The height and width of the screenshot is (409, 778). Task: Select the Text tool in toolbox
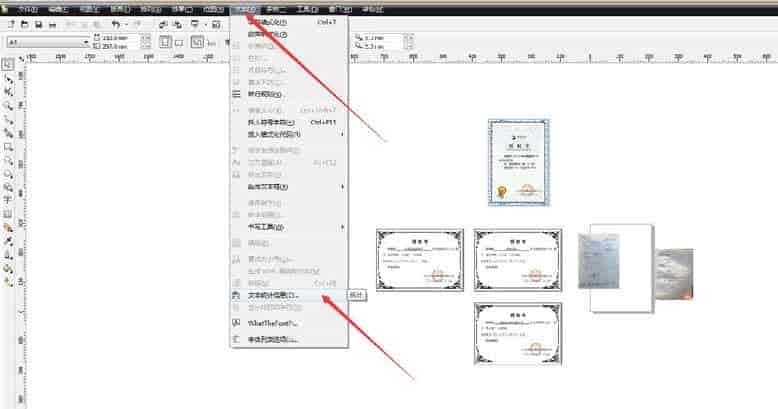click(x=8, y=199)
